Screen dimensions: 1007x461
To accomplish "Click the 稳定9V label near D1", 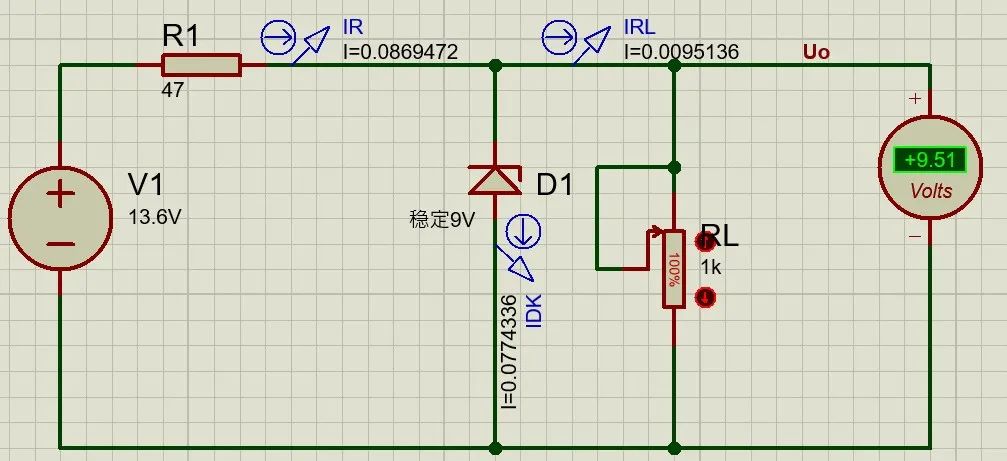I will (442, 221).
